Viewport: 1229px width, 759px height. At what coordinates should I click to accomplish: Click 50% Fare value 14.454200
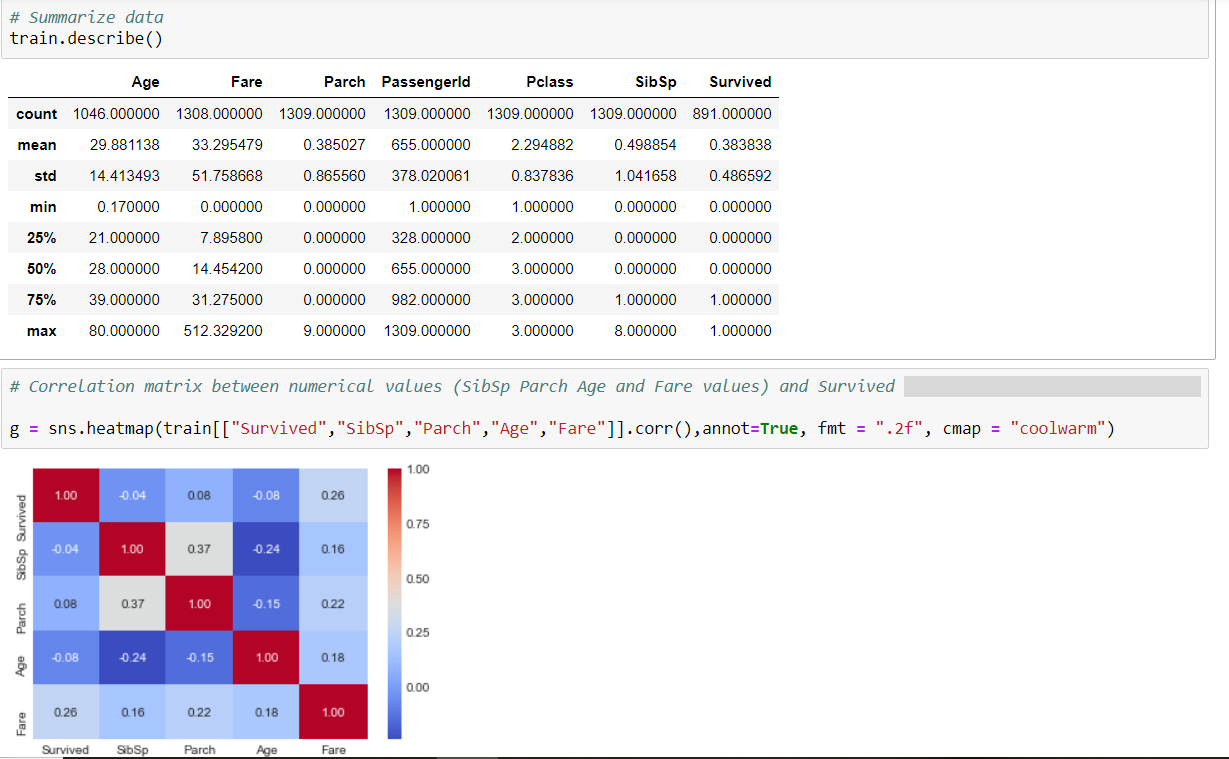pos(227,269)
